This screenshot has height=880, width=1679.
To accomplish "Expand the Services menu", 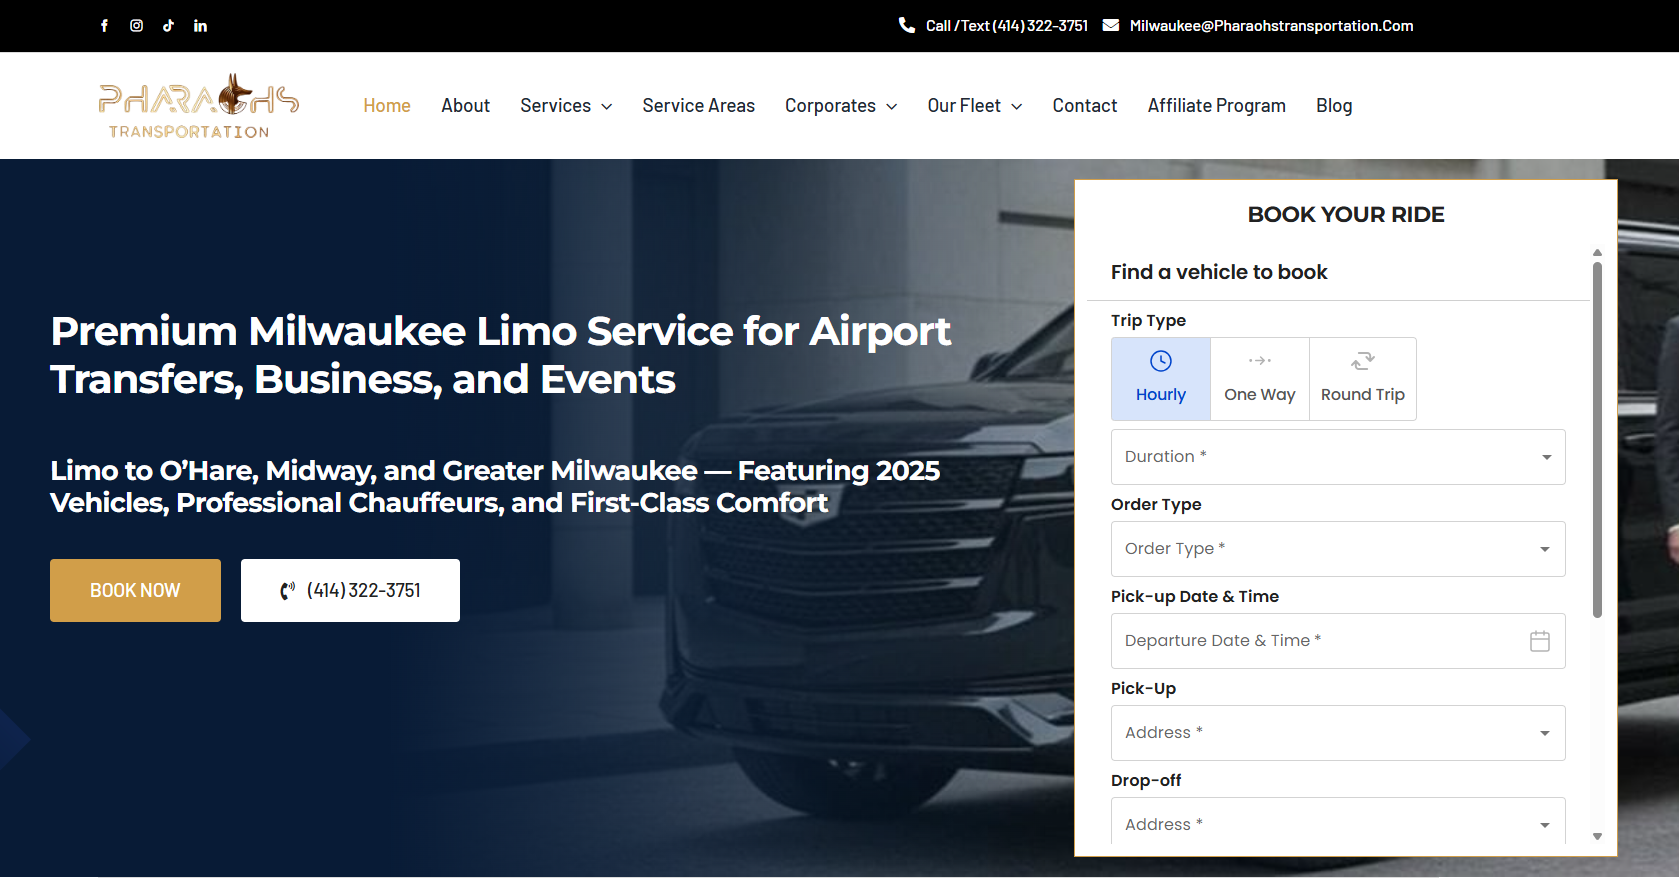I will [x=566, y=106].
